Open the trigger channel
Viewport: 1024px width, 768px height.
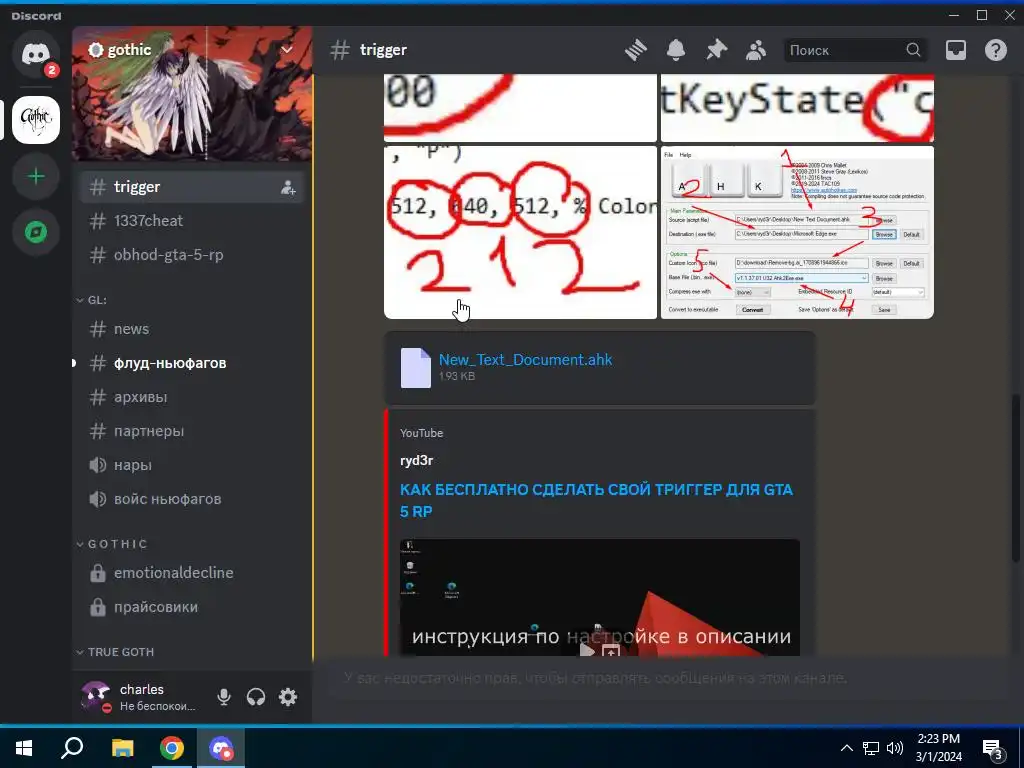coord(192,187)
